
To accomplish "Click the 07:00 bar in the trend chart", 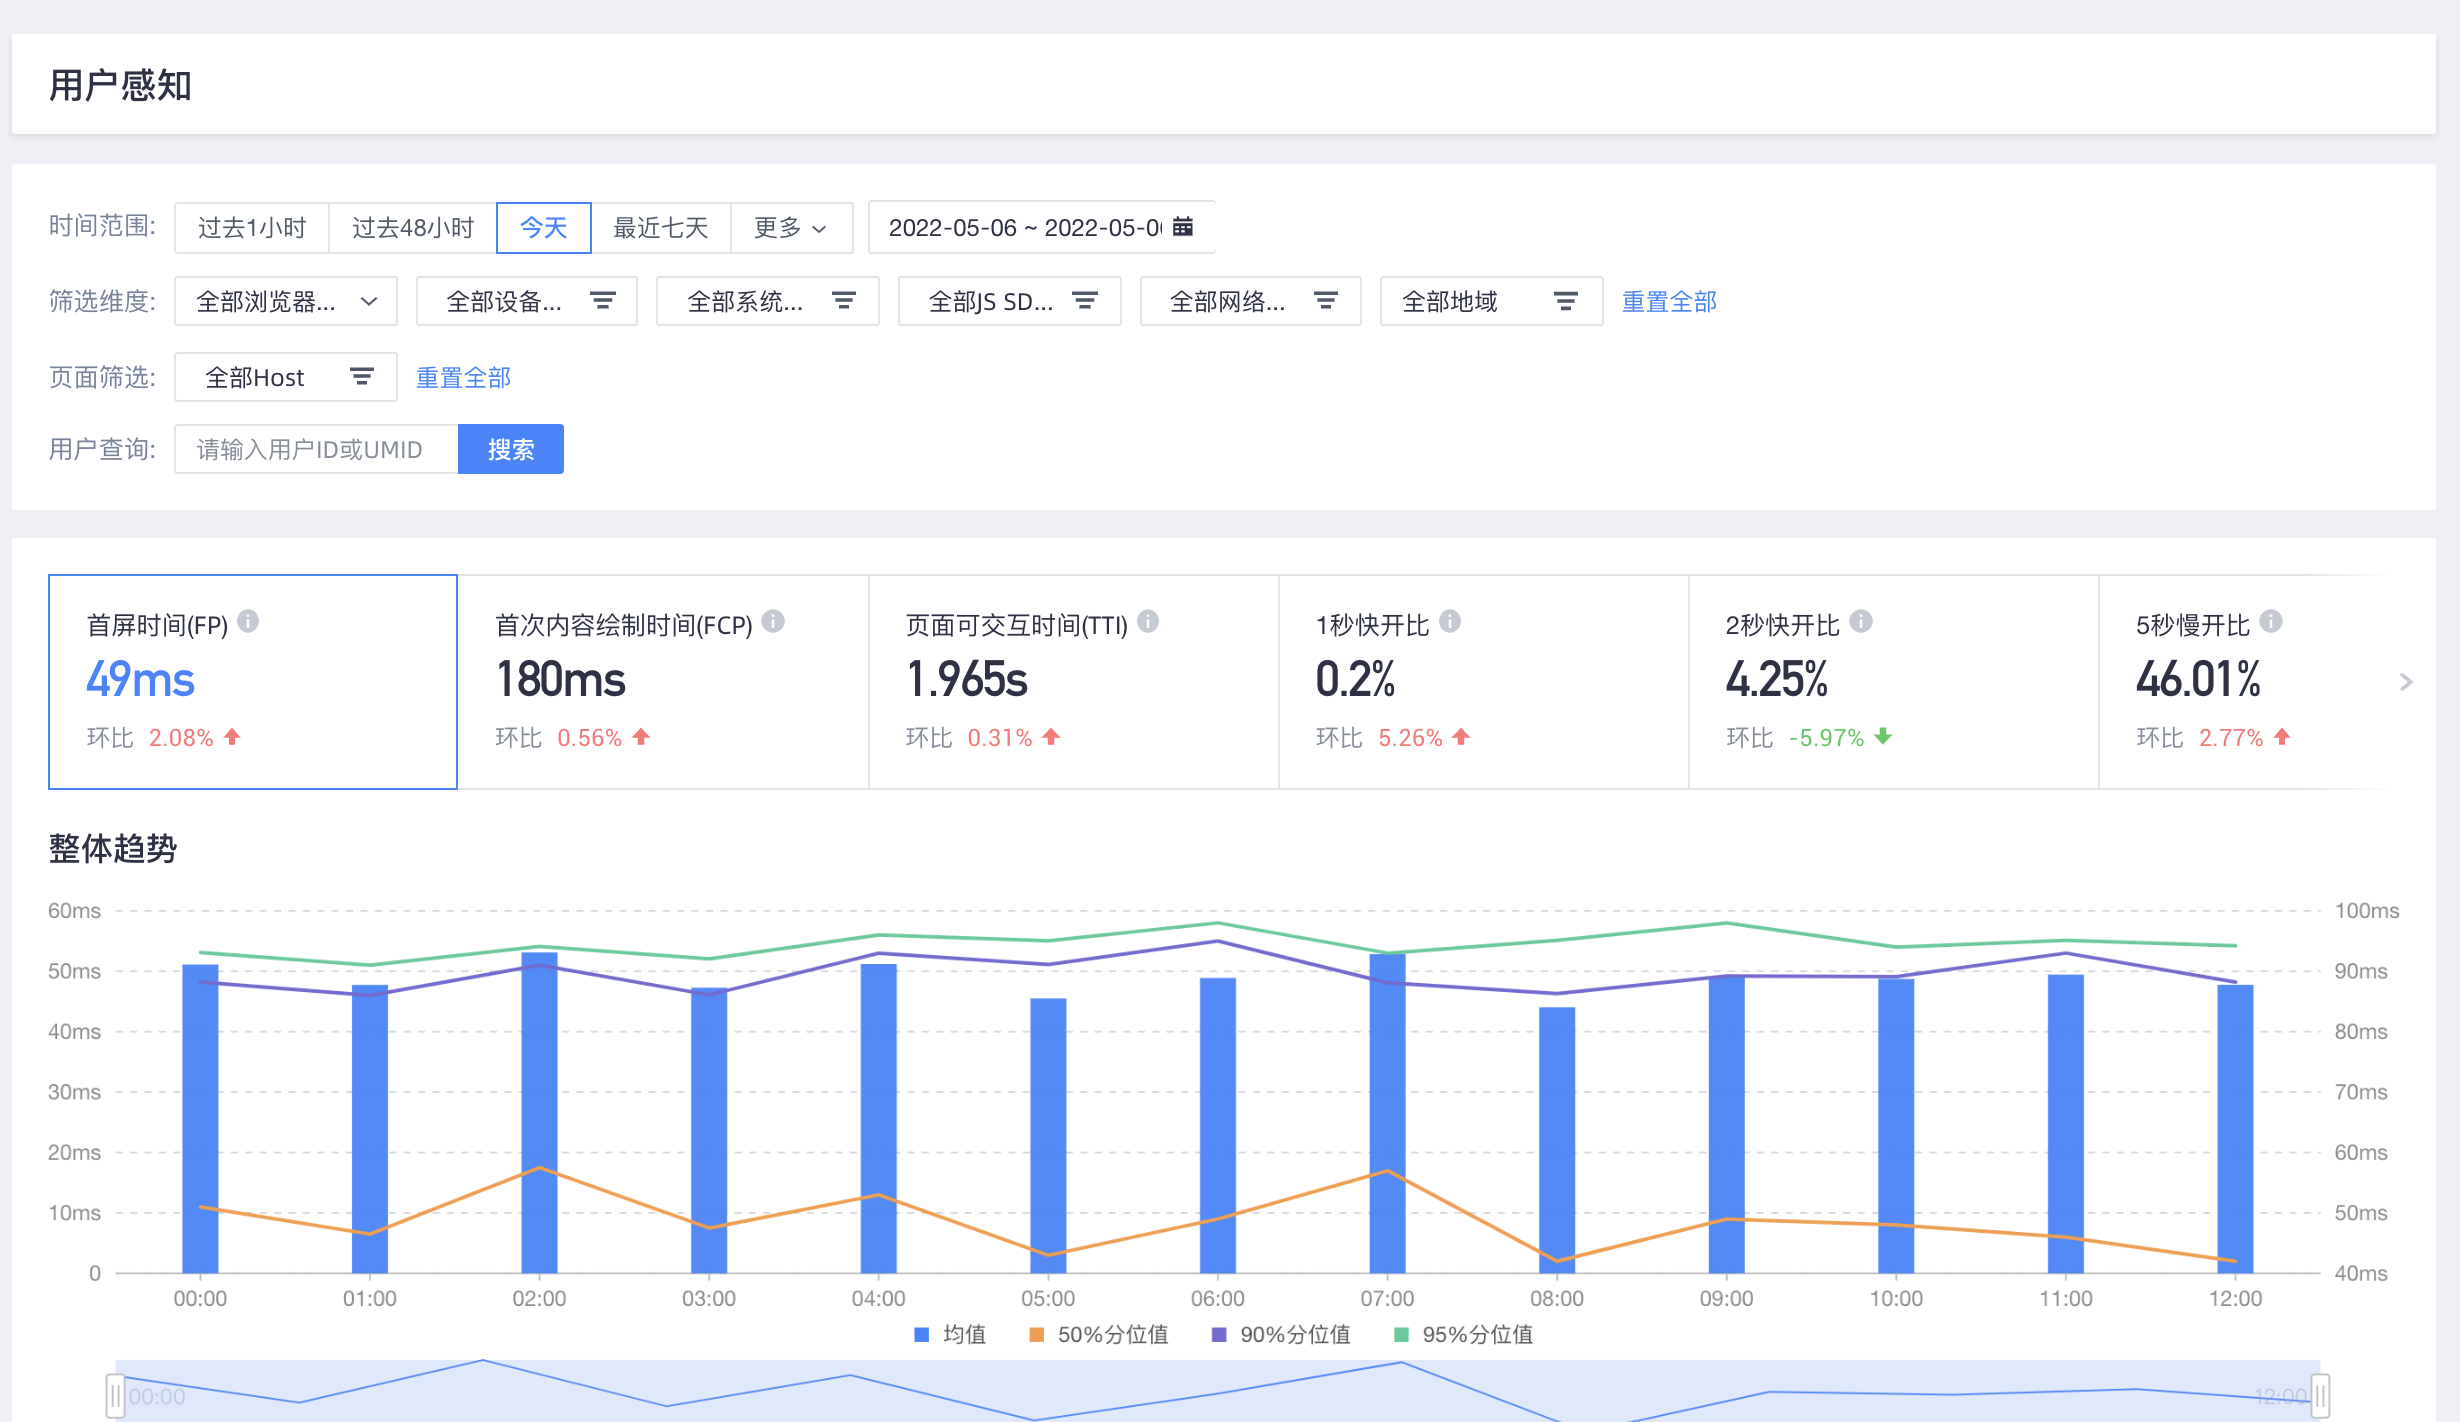I will 1387,1113.
